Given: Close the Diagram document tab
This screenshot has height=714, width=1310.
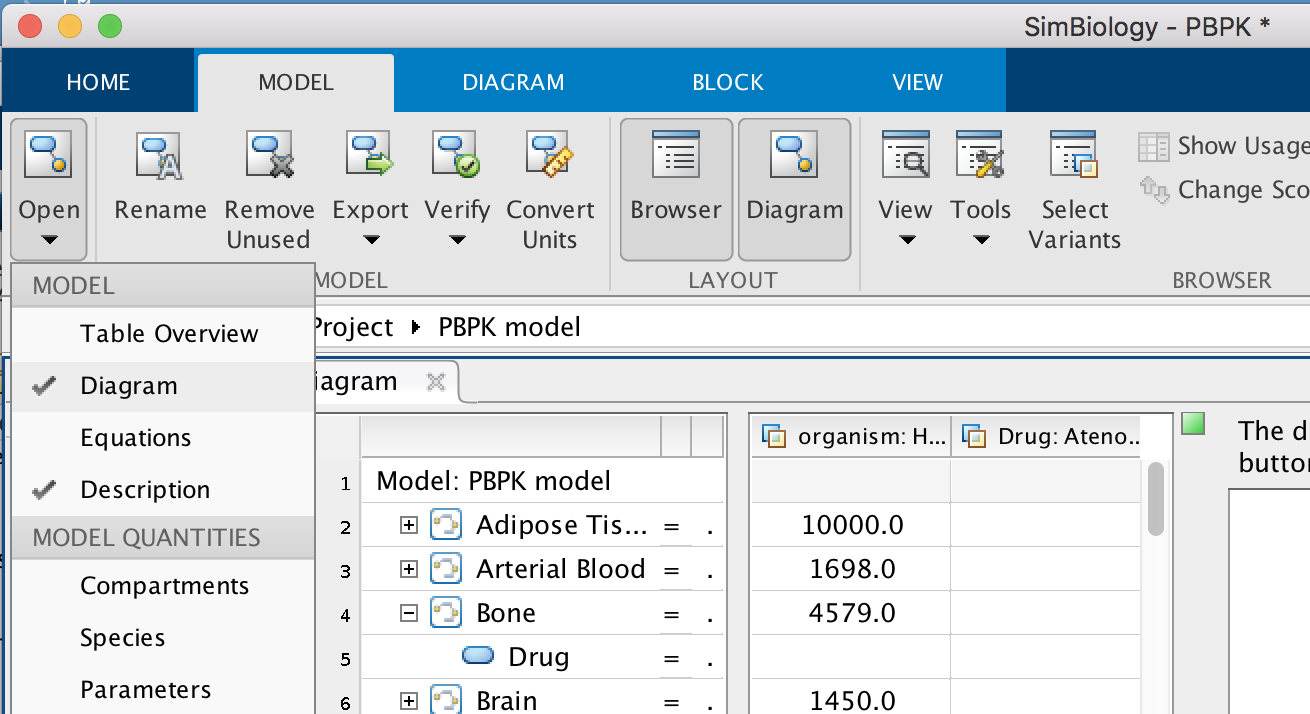Looking at the screenshot, I should 435,381.
